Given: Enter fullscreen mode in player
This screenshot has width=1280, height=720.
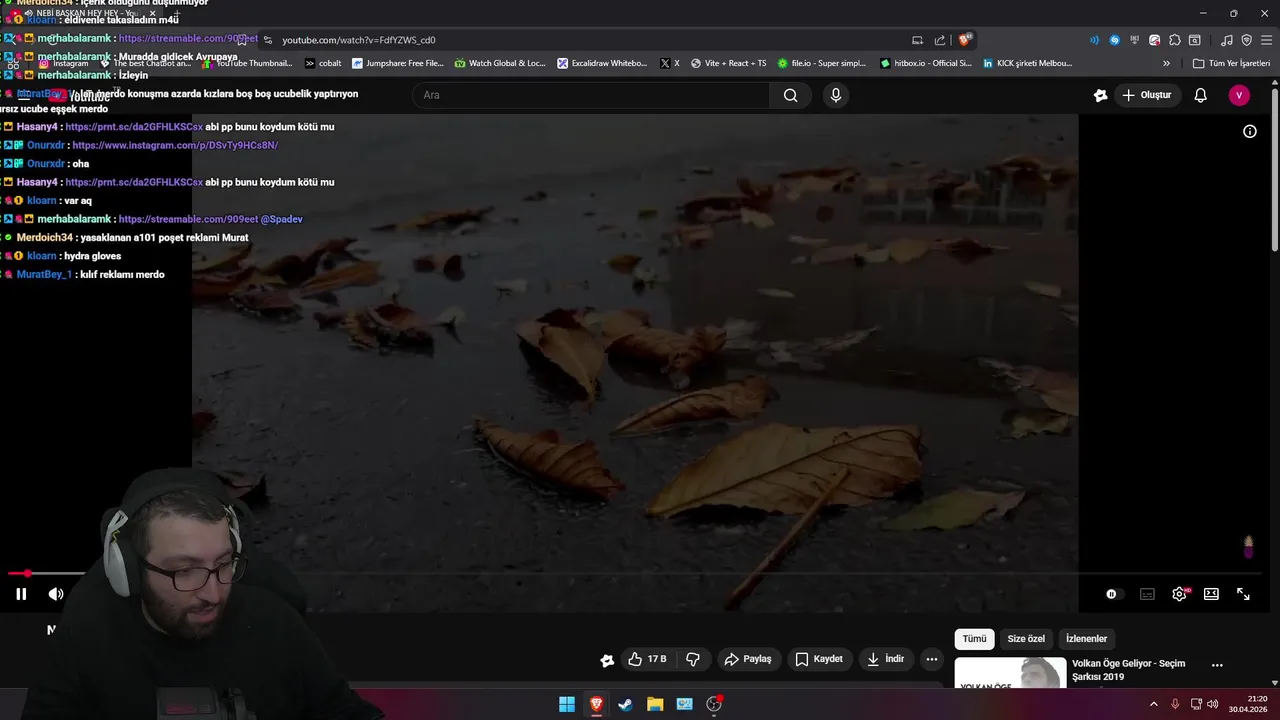Looking at the screenshot, I should [x=1243, y=594].
